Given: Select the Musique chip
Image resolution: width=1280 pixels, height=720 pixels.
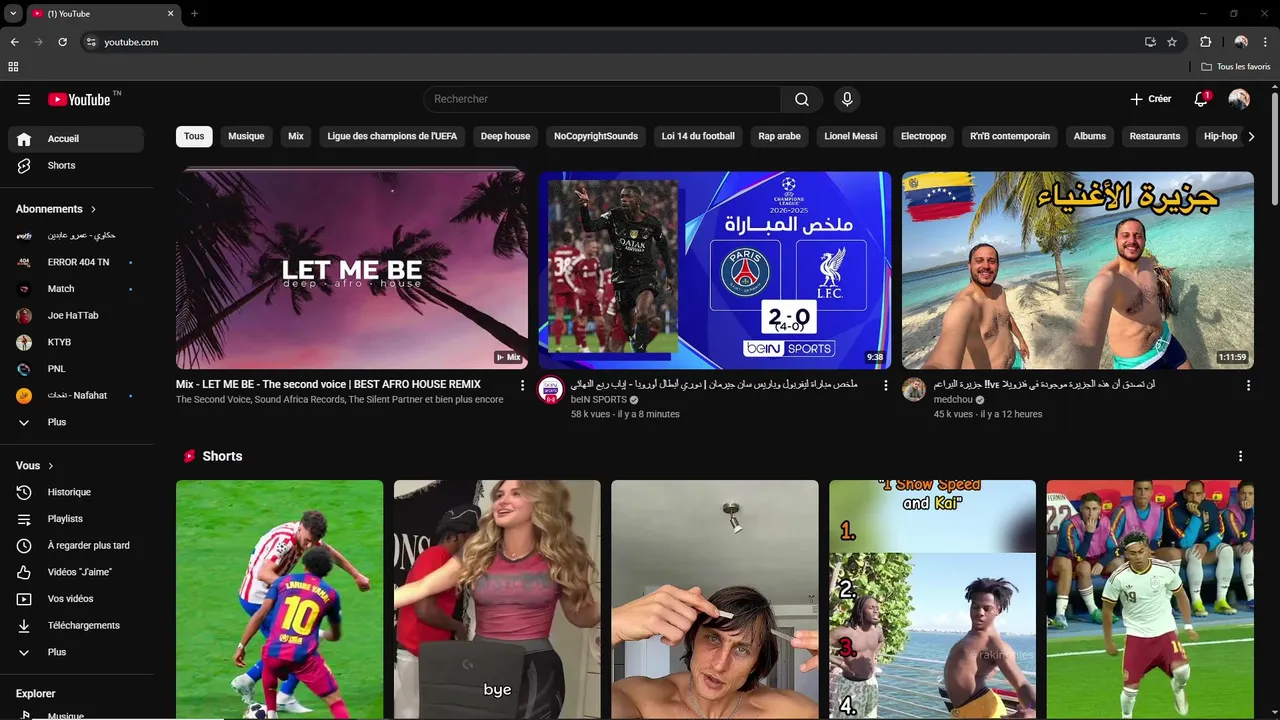Looking at the screenshot, I should [x=246, y=136].
